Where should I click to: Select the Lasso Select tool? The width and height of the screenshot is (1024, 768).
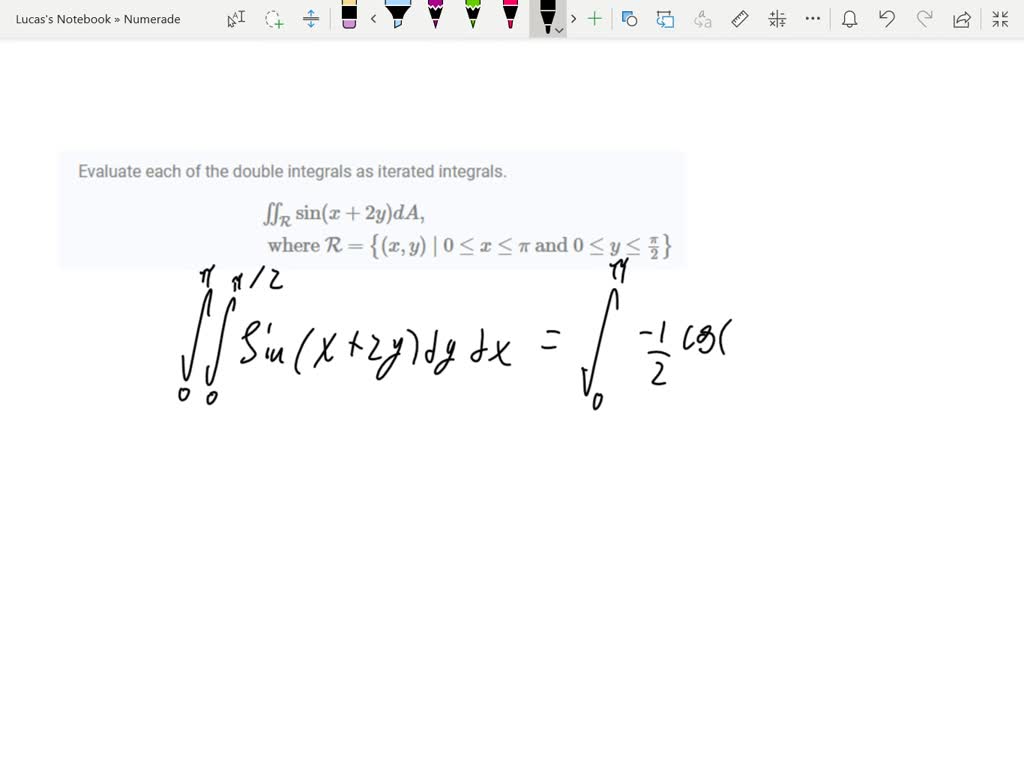pyautogui.click(x=274, y=18)
